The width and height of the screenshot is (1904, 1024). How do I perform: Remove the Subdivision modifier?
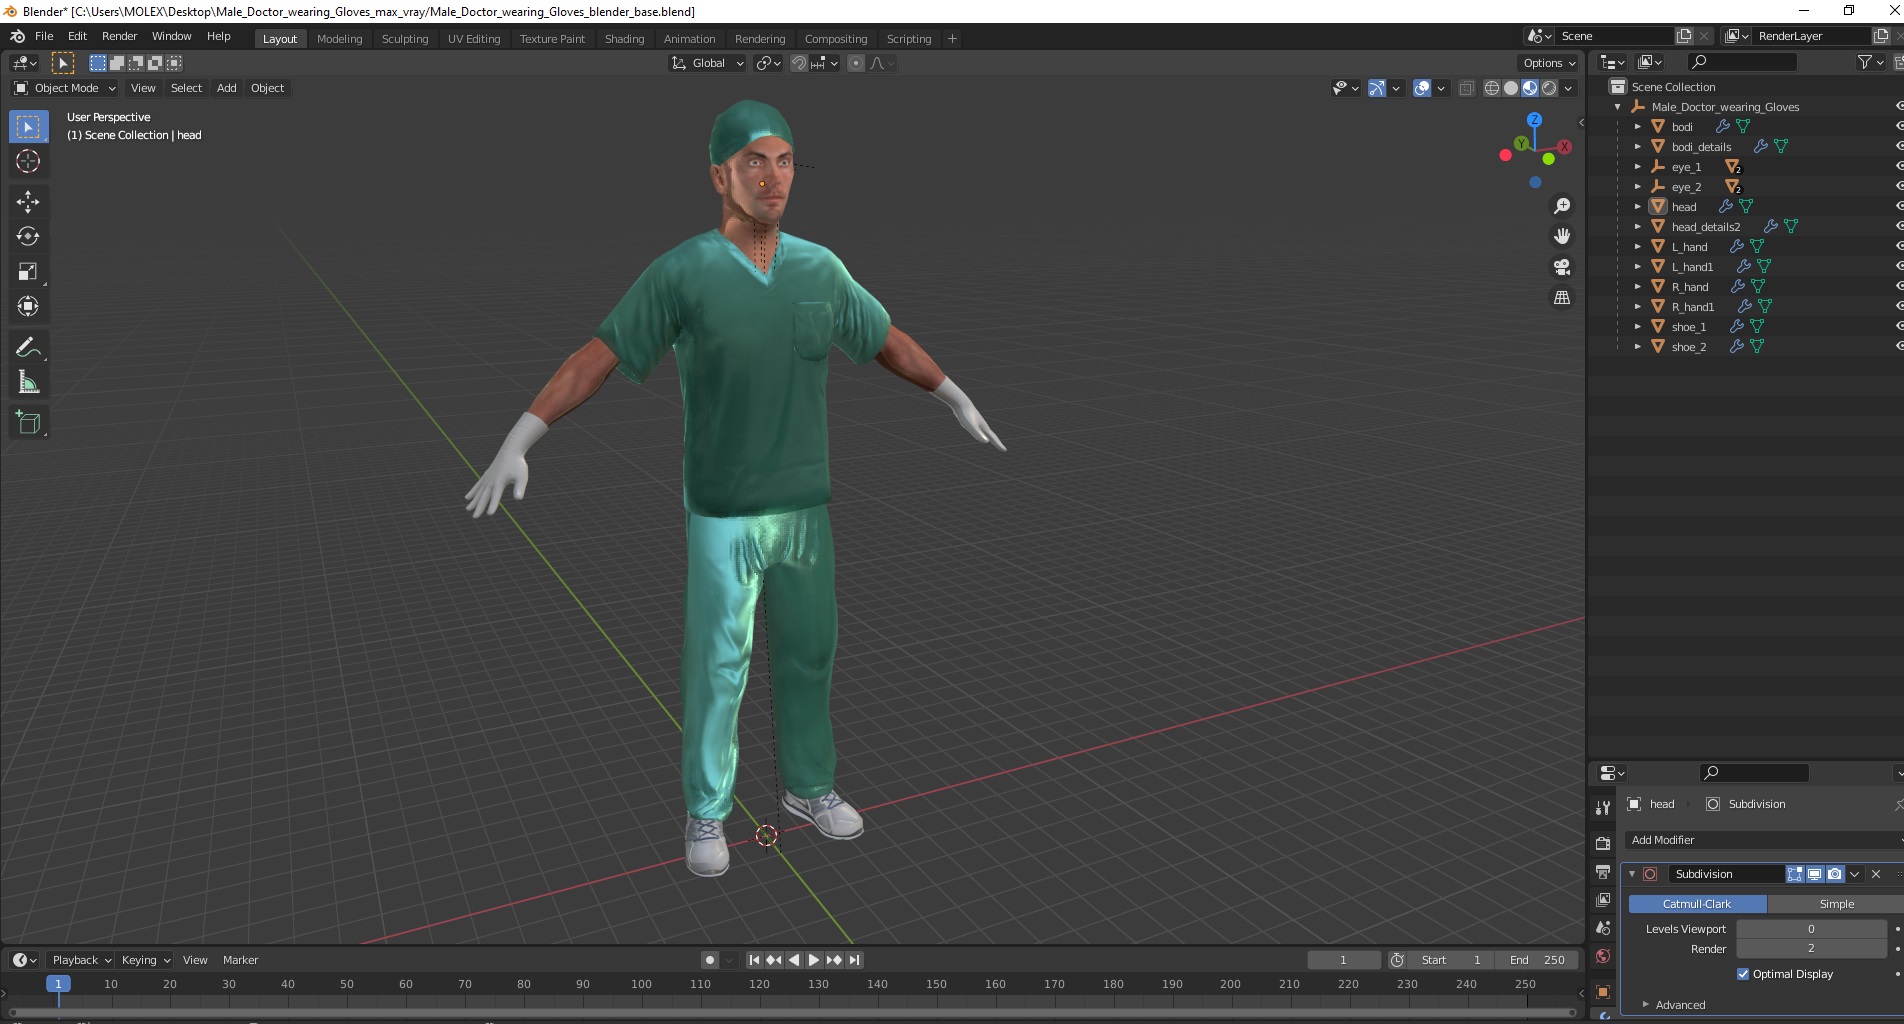tap(1876, 874)
